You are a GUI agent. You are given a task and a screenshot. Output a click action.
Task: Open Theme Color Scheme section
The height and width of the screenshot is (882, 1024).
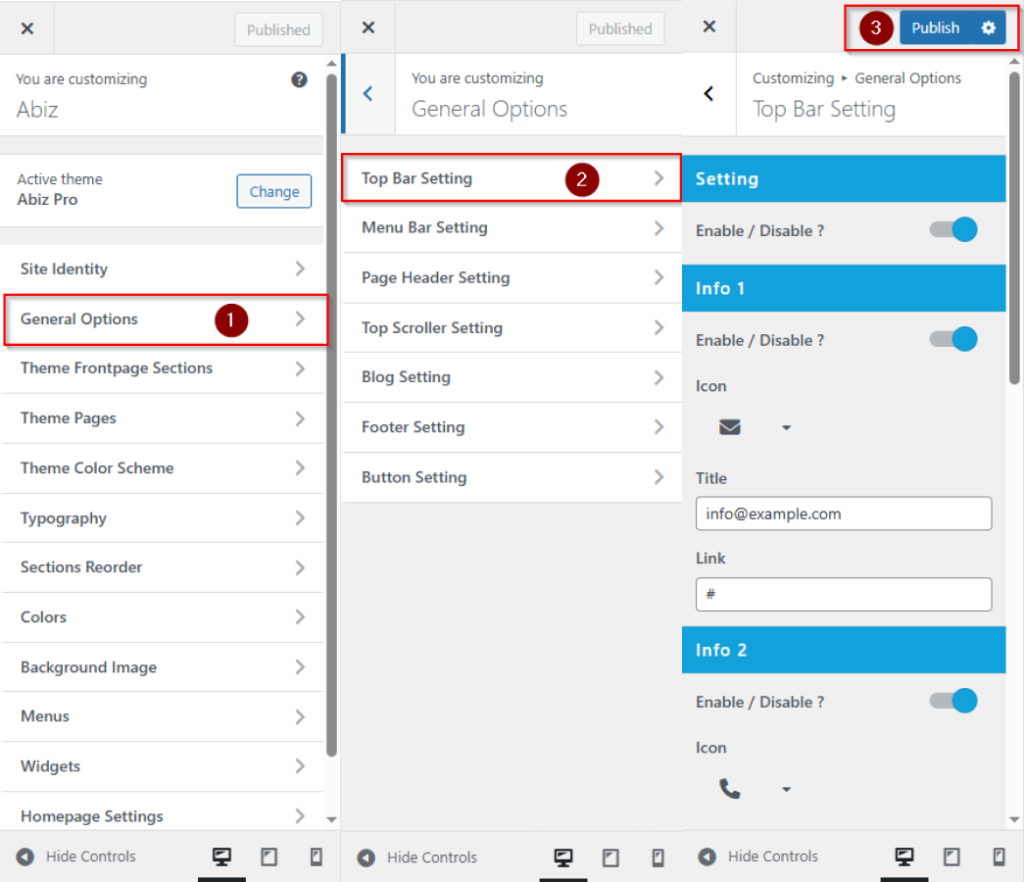click(162, 468)
